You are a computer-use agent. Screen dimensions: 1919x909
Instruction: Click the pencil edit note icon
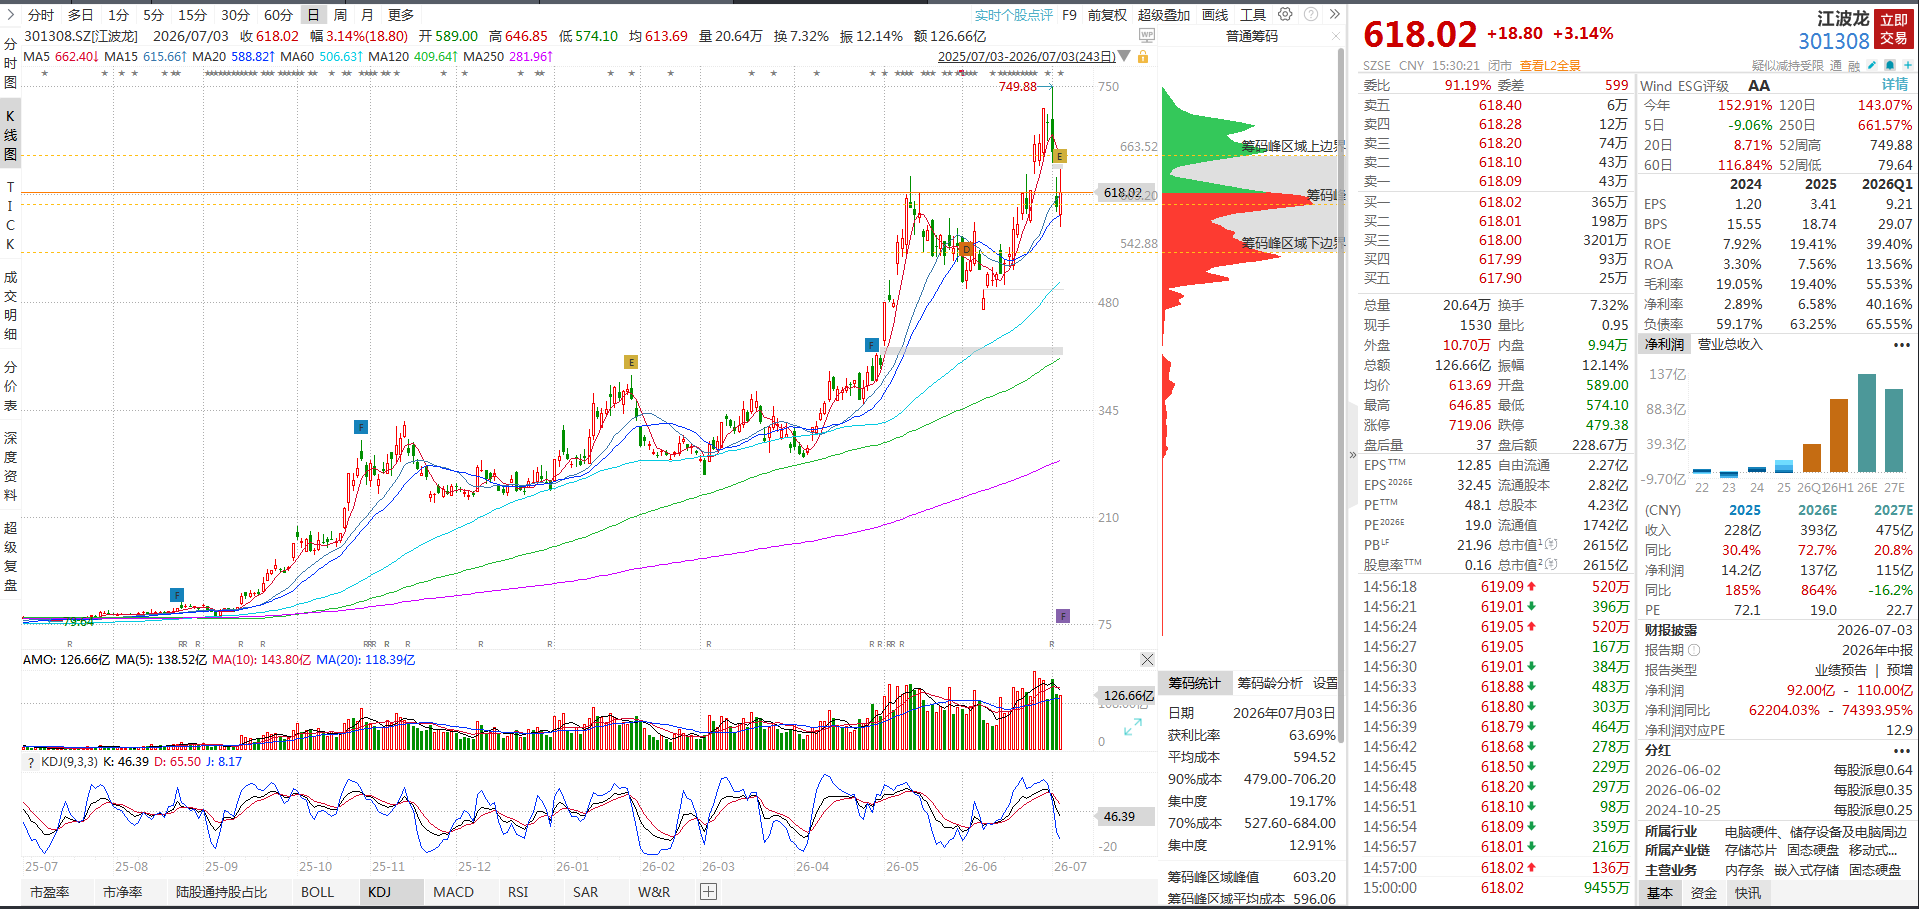pos(1872,65)
